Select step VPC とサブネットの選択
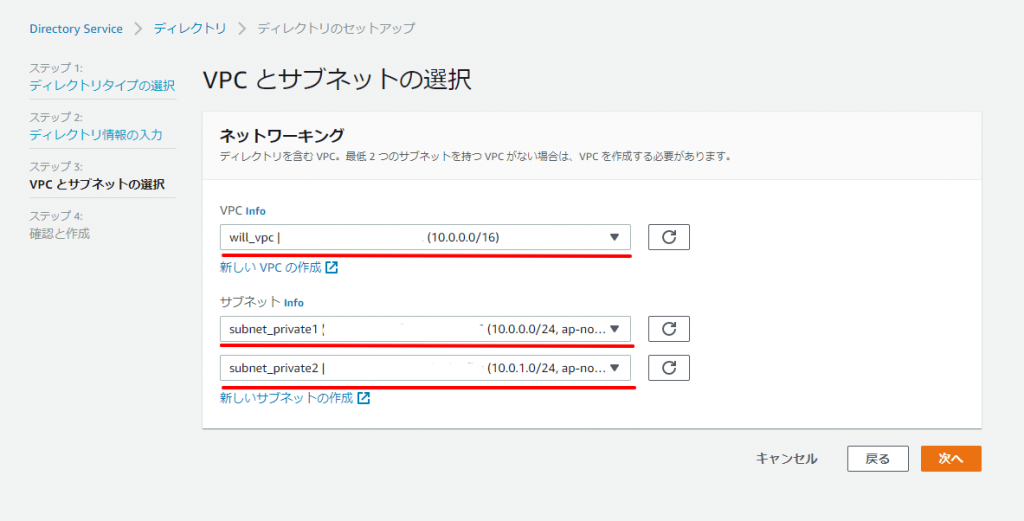1024x521 pixels. pos(97,184)
